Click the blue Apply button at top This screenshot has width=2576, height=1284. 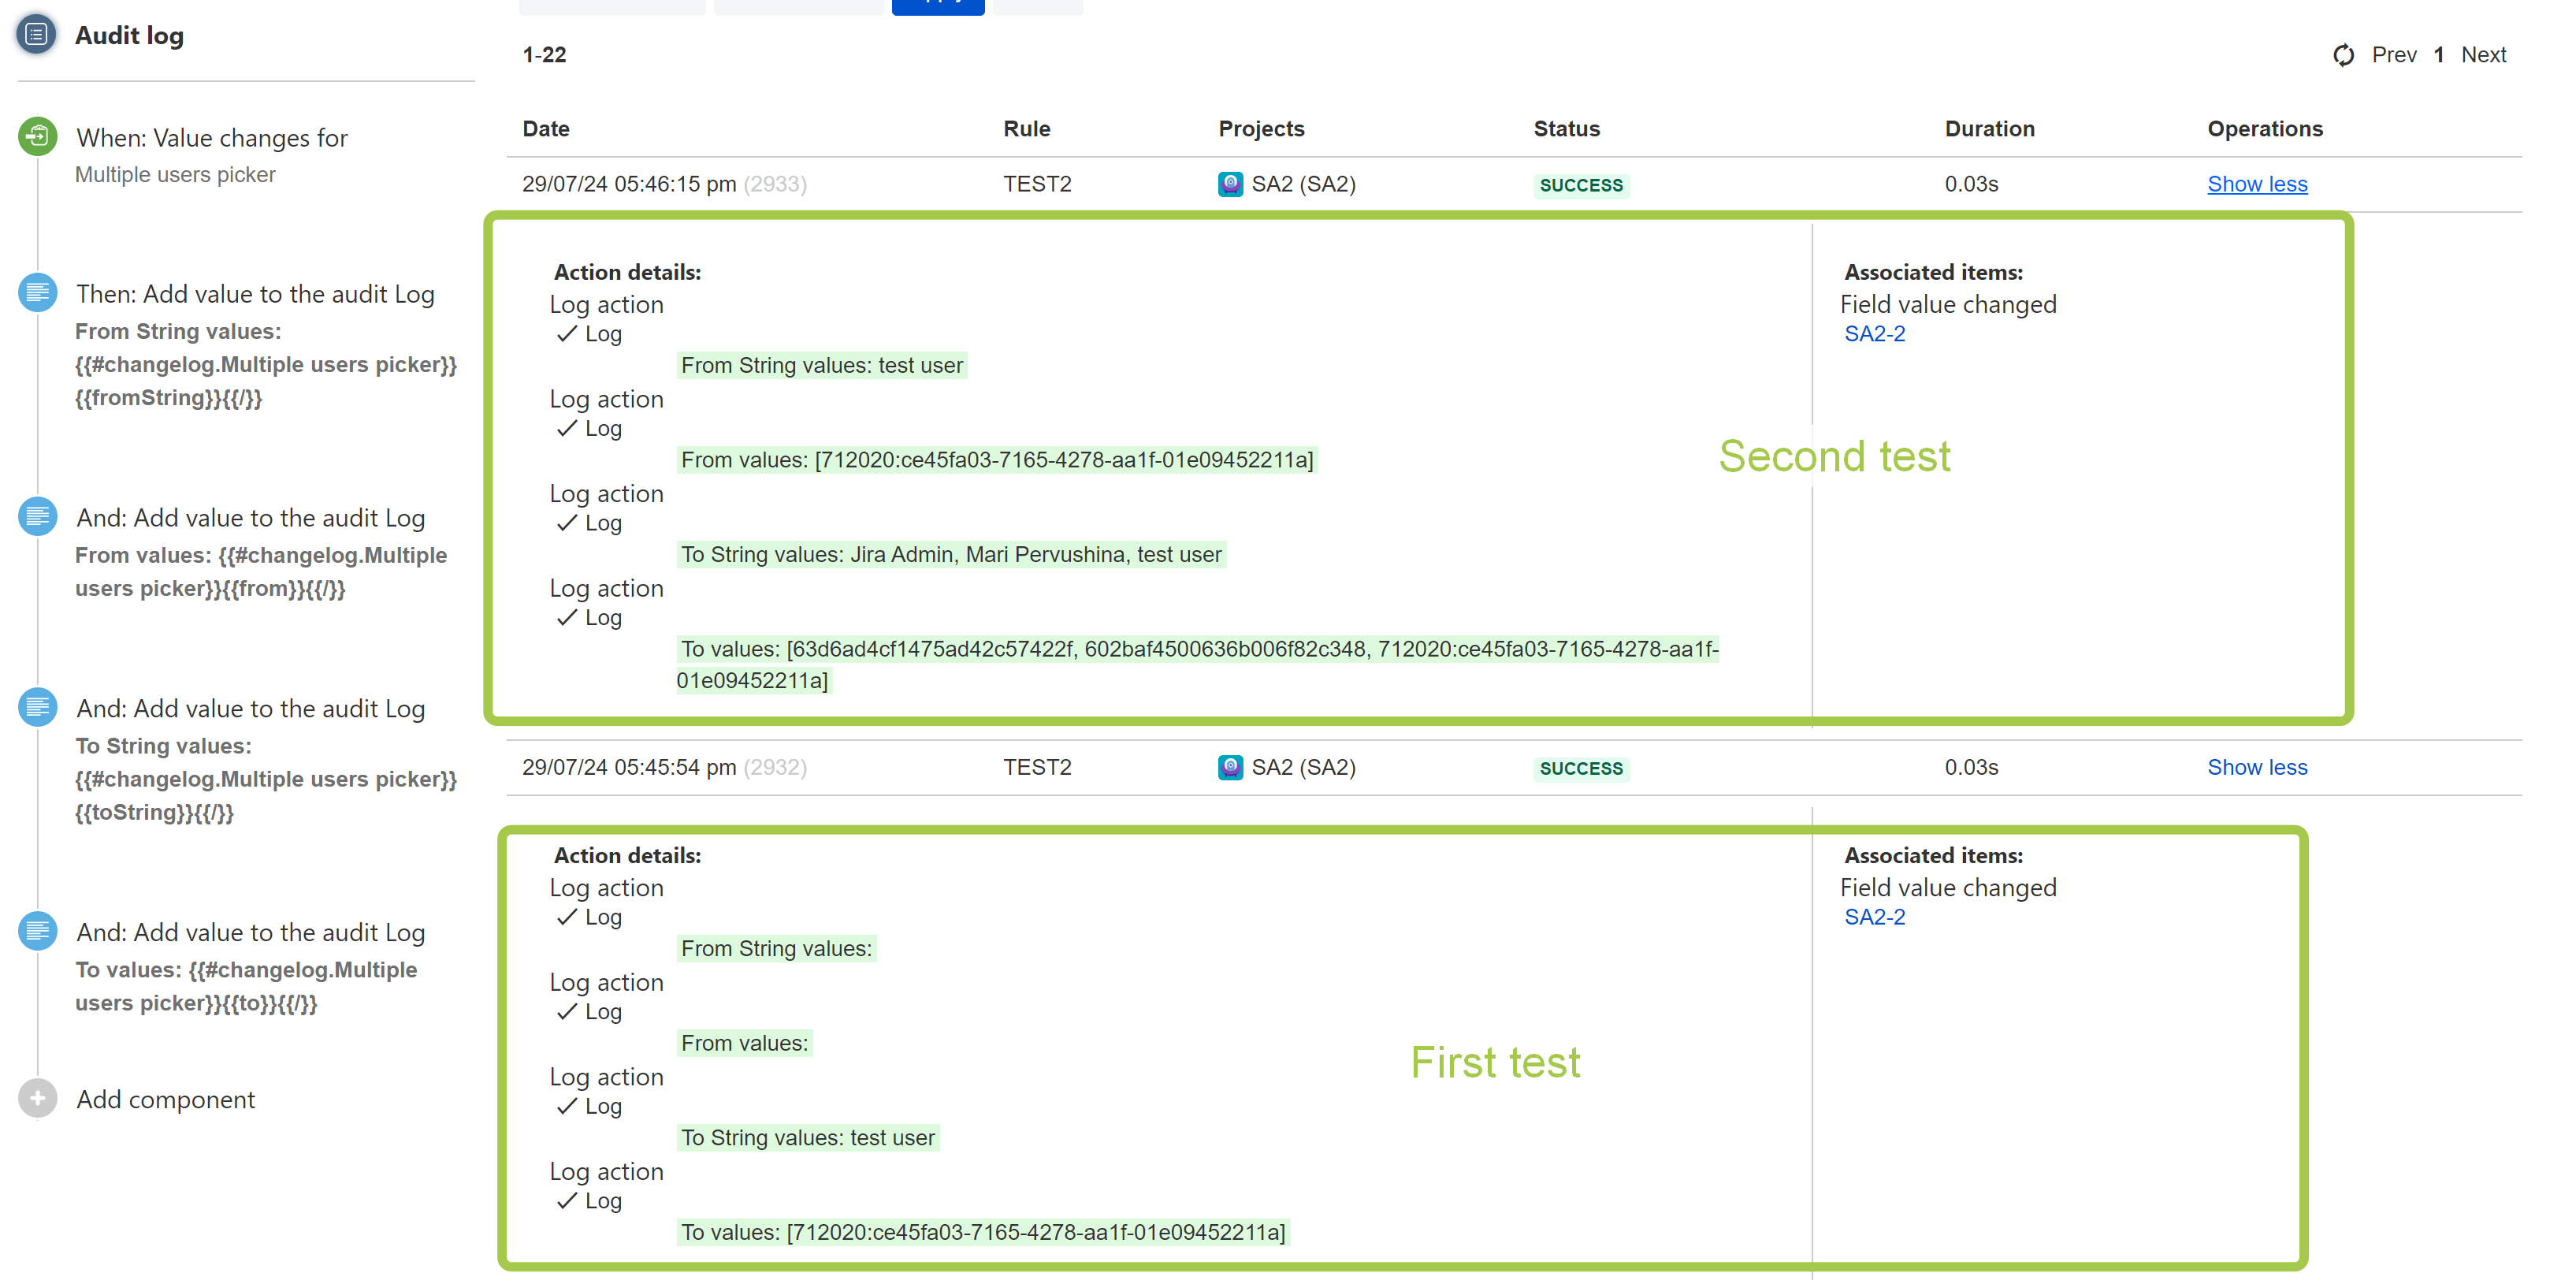[937, 6]
